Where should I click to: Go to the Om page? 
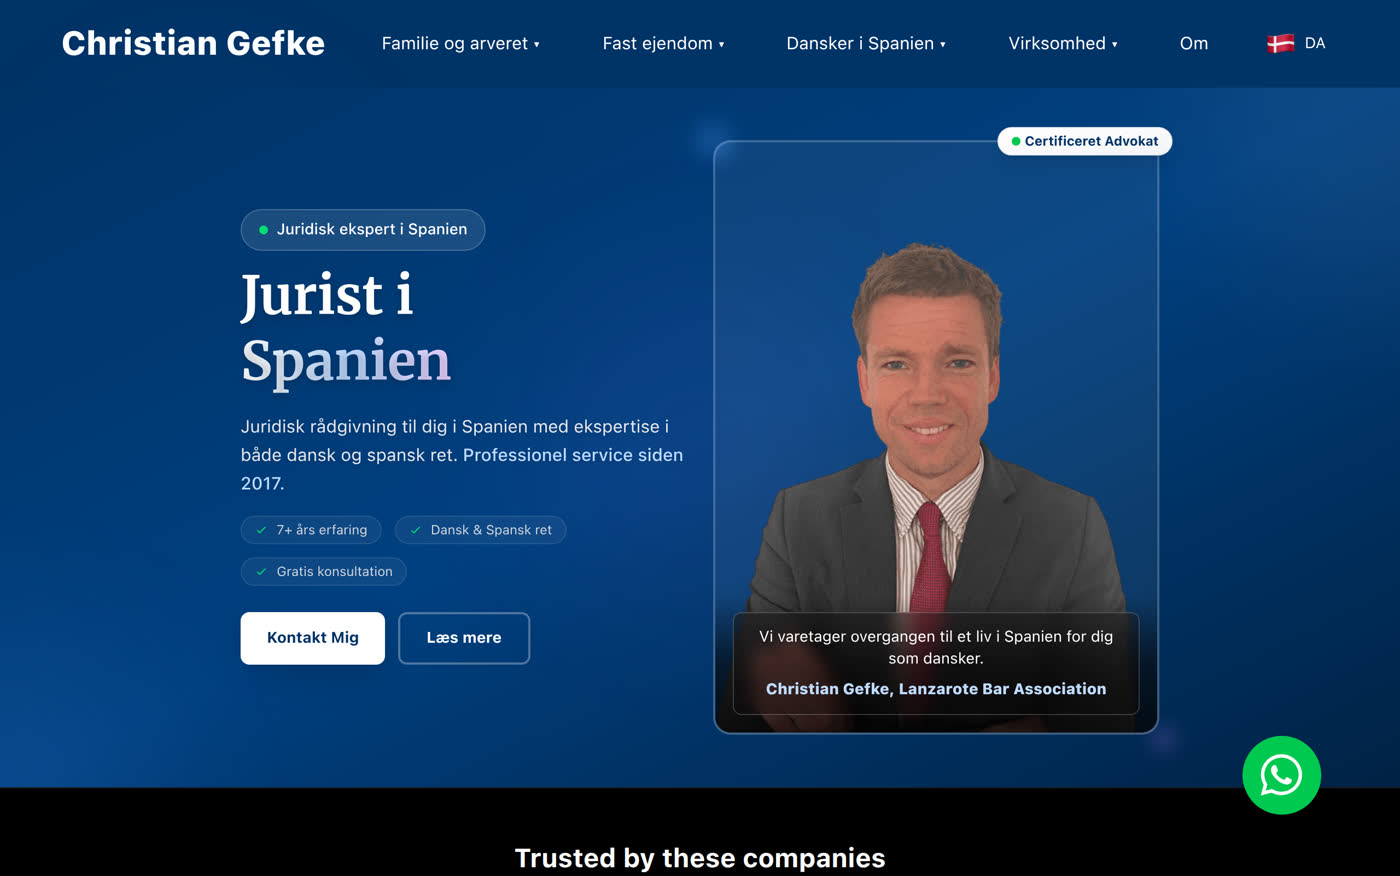(1194, 43)
